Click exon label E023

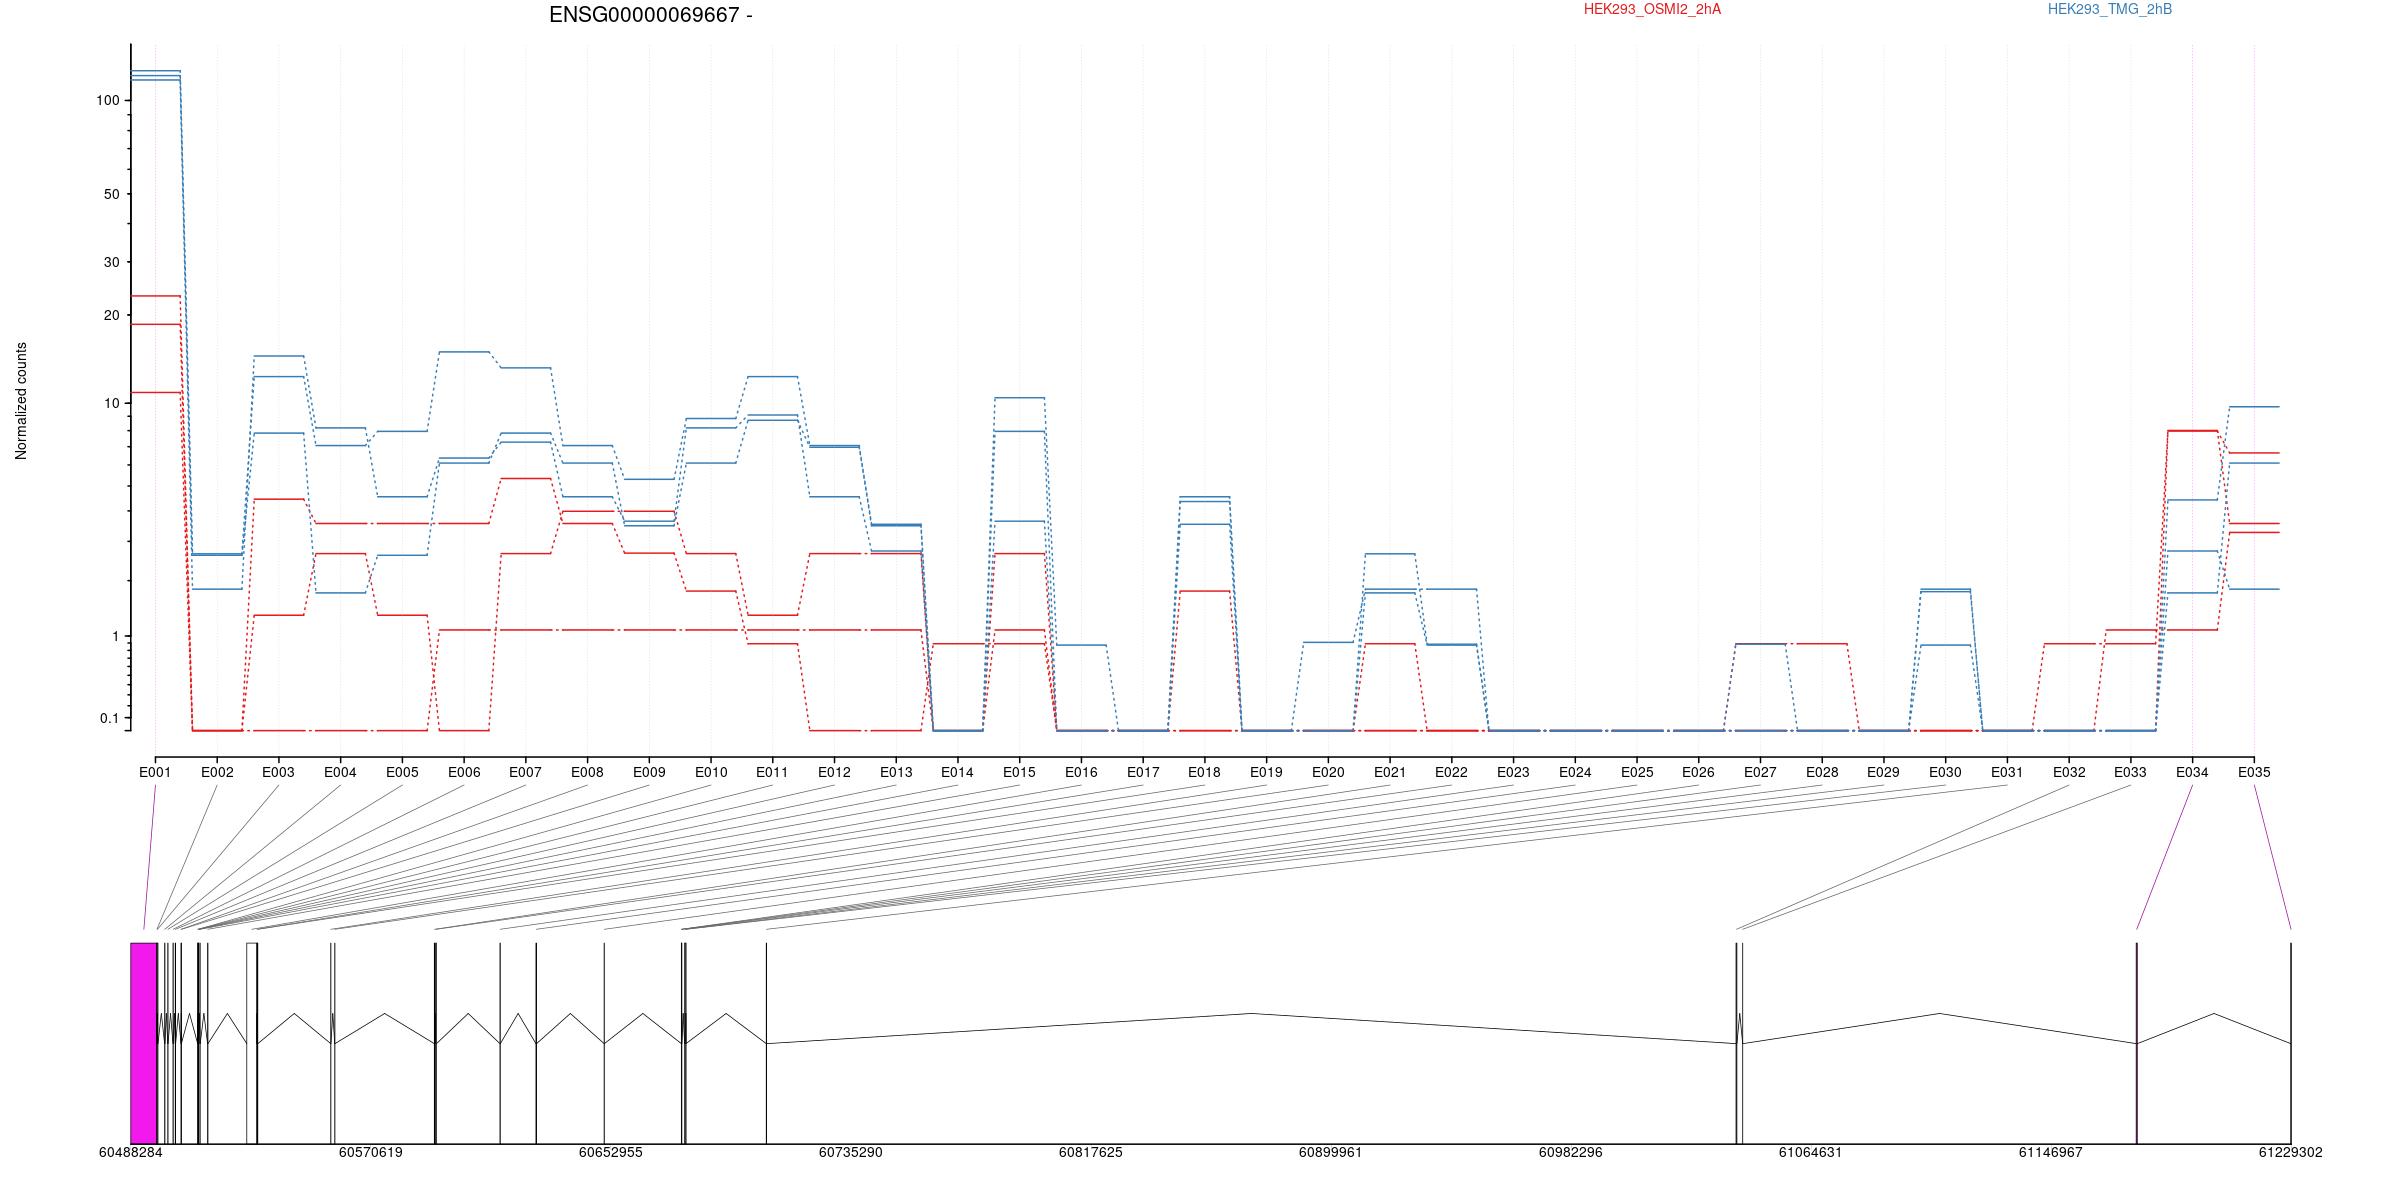tap(1513, 772)
